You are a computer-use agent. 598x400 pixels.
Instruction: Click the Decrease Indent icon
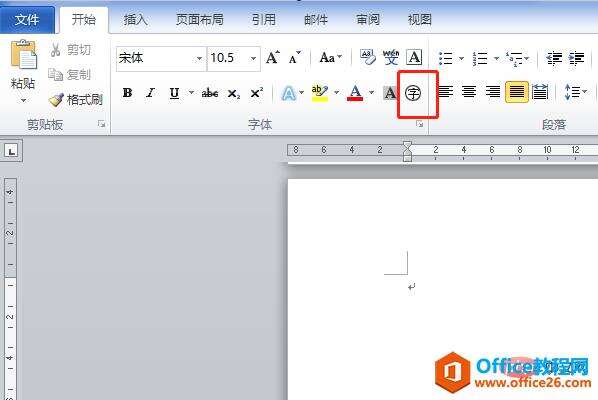[554, 58]
